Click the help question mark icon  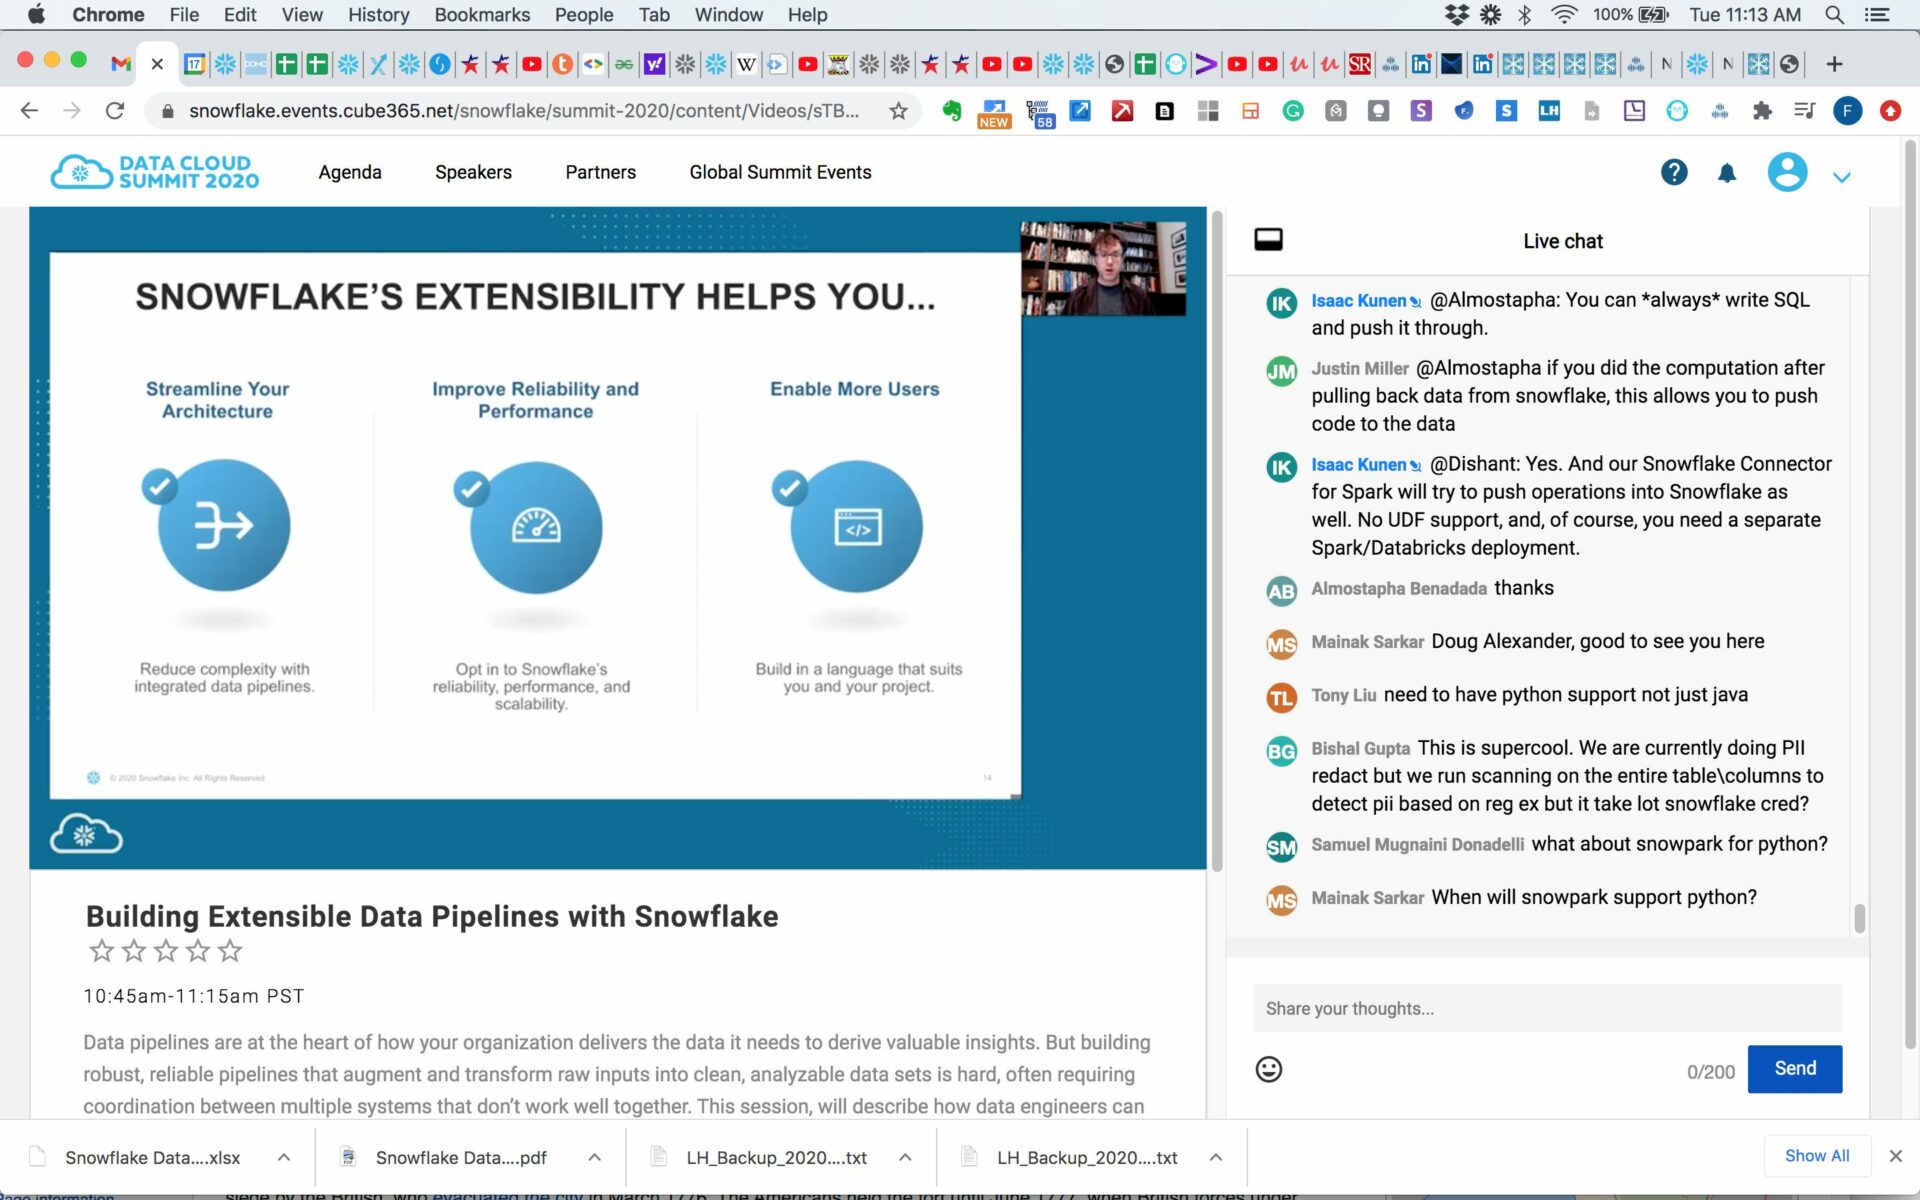[x=1674, y=171]
